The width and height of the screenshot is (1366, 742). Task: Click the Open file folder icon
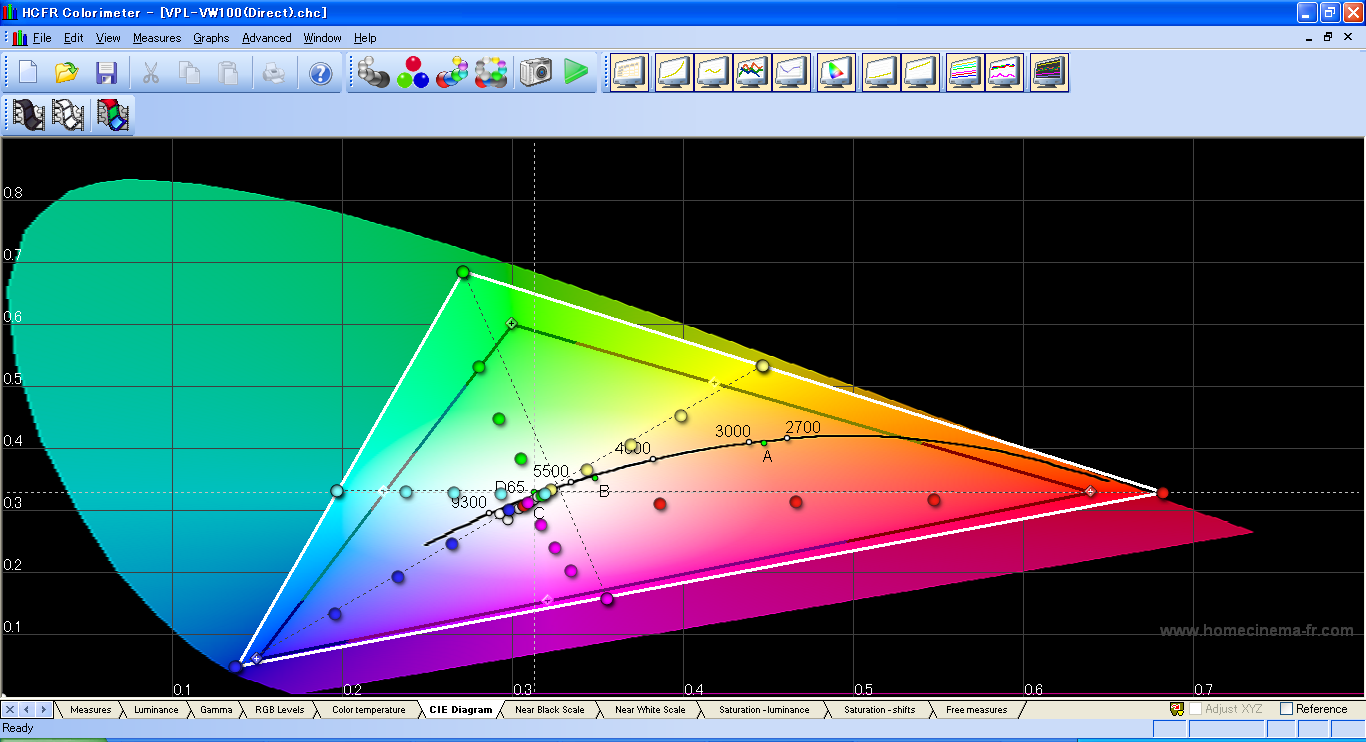tap(67, 73)
